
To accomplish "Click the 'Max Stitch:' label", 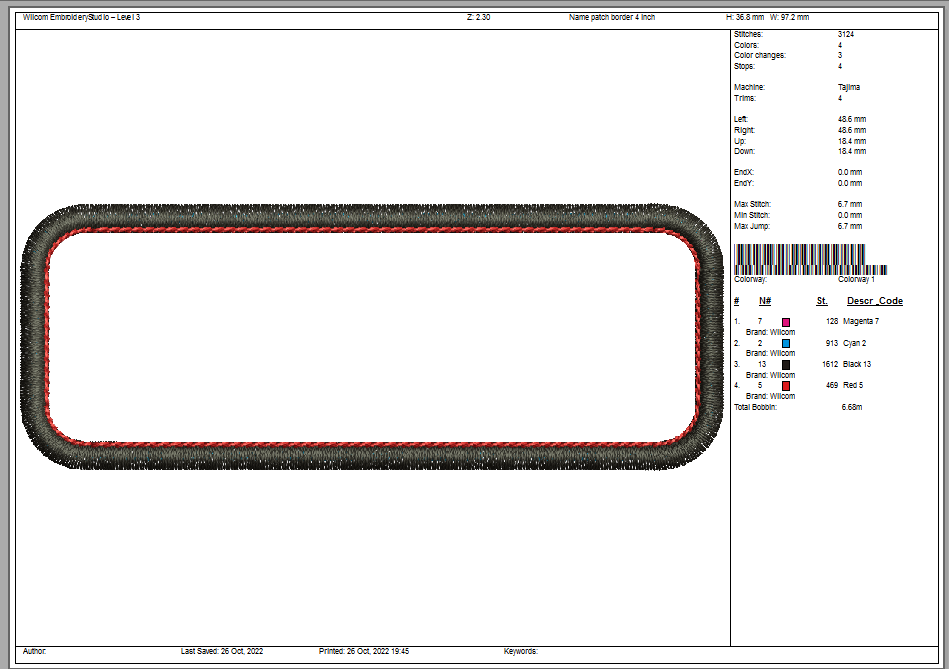I will click(752, 205).
